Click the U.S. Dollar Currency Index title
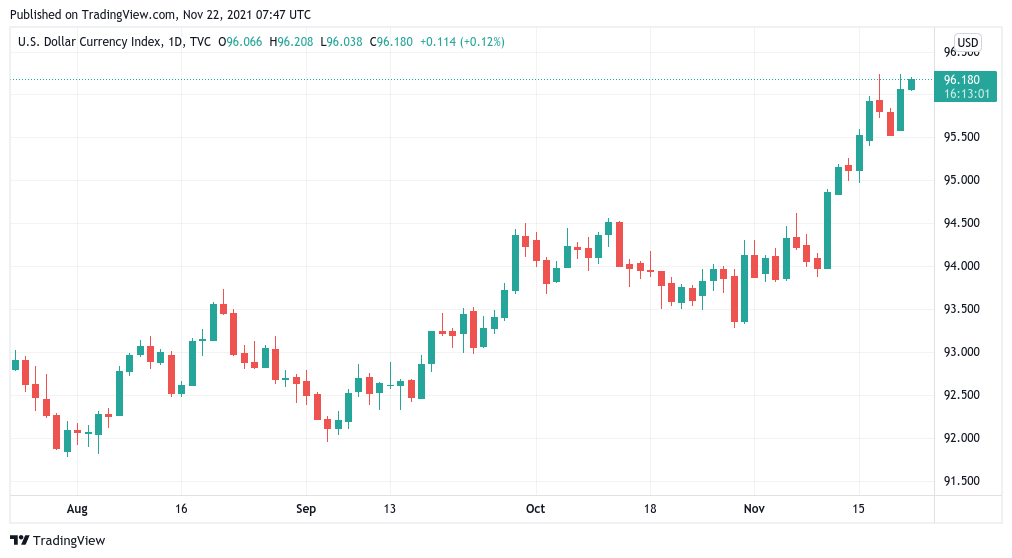The width and height of the screenshot is (1012, 558). pyautogui.click(x=90, y=42)
